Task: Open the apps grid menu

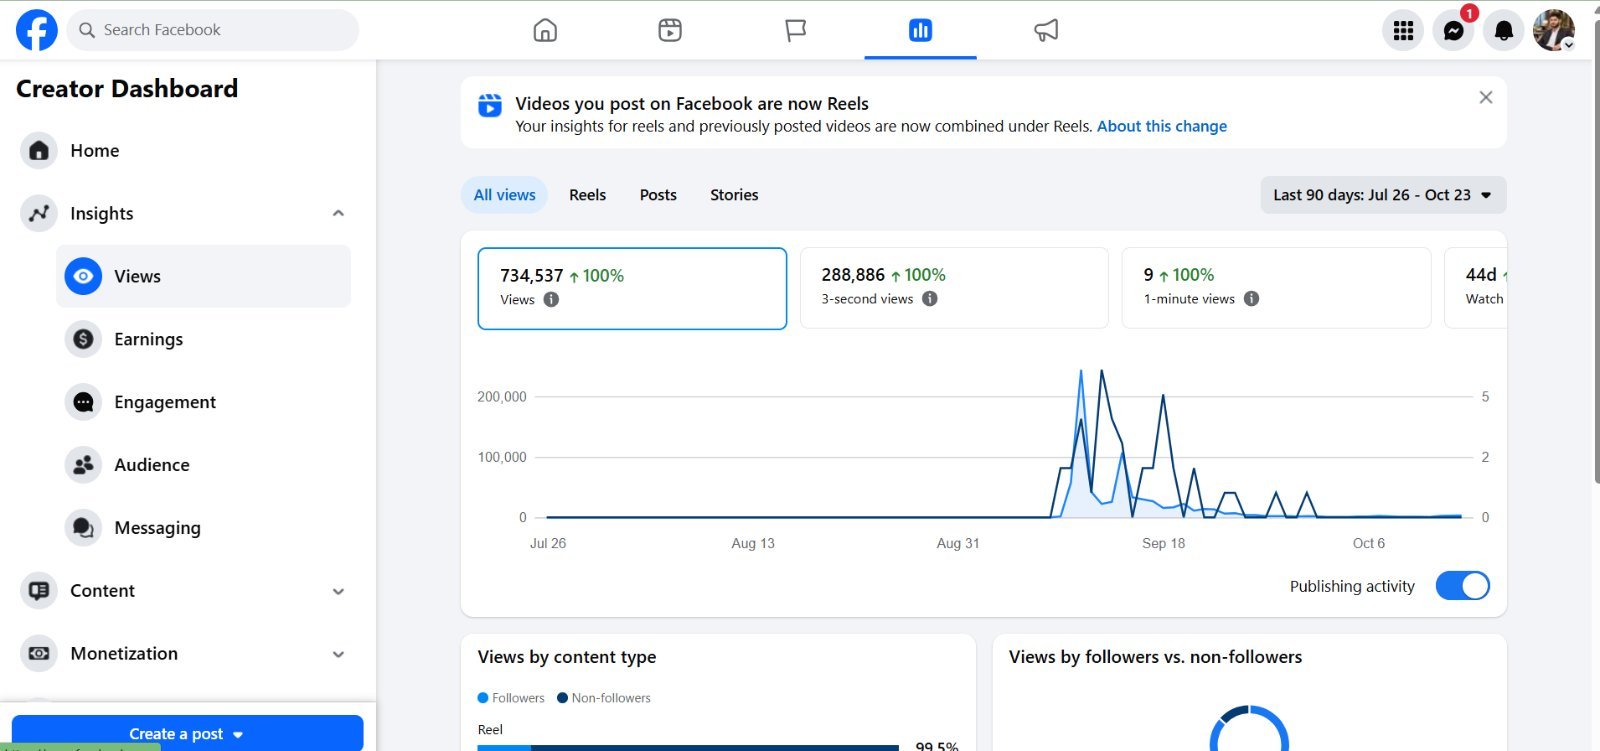Action: coord(1403,31)
